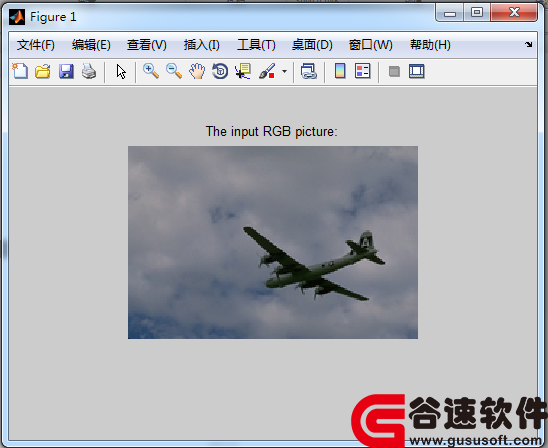This screenshot has height=448, width=548.
Task: Toggle the Rotate 3D tool
Action: pyautogui.click(x=220, y=71)
